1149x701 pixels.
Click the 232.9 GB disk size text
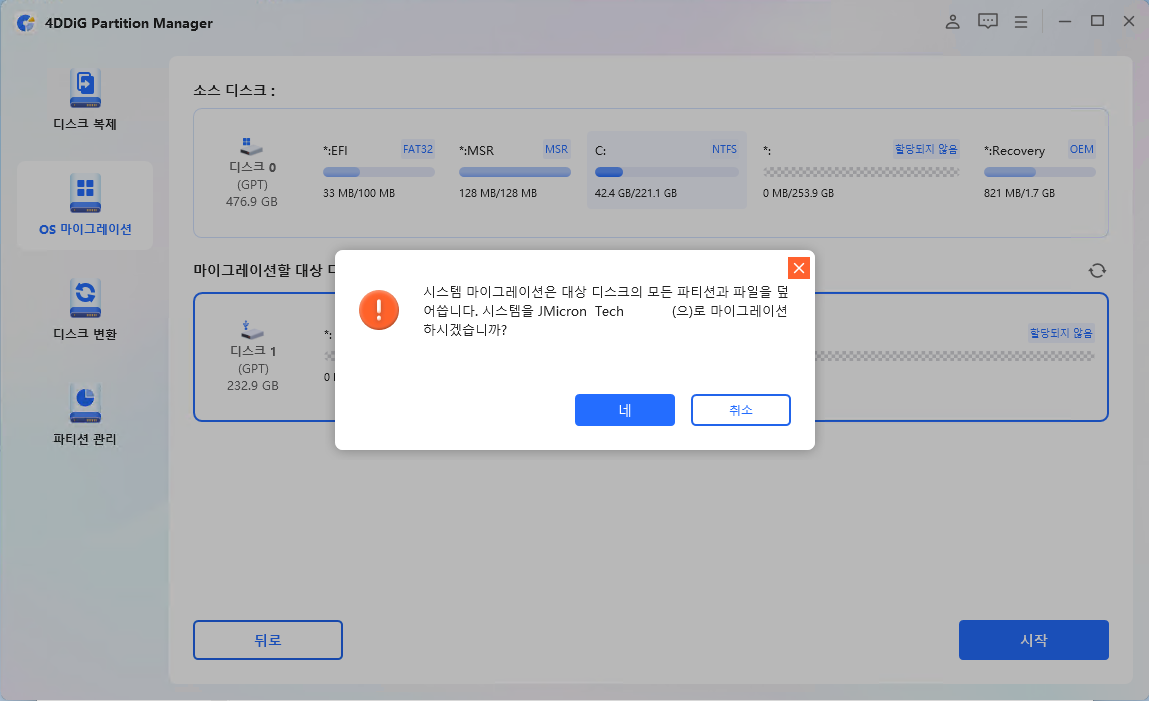click(252, 385)
